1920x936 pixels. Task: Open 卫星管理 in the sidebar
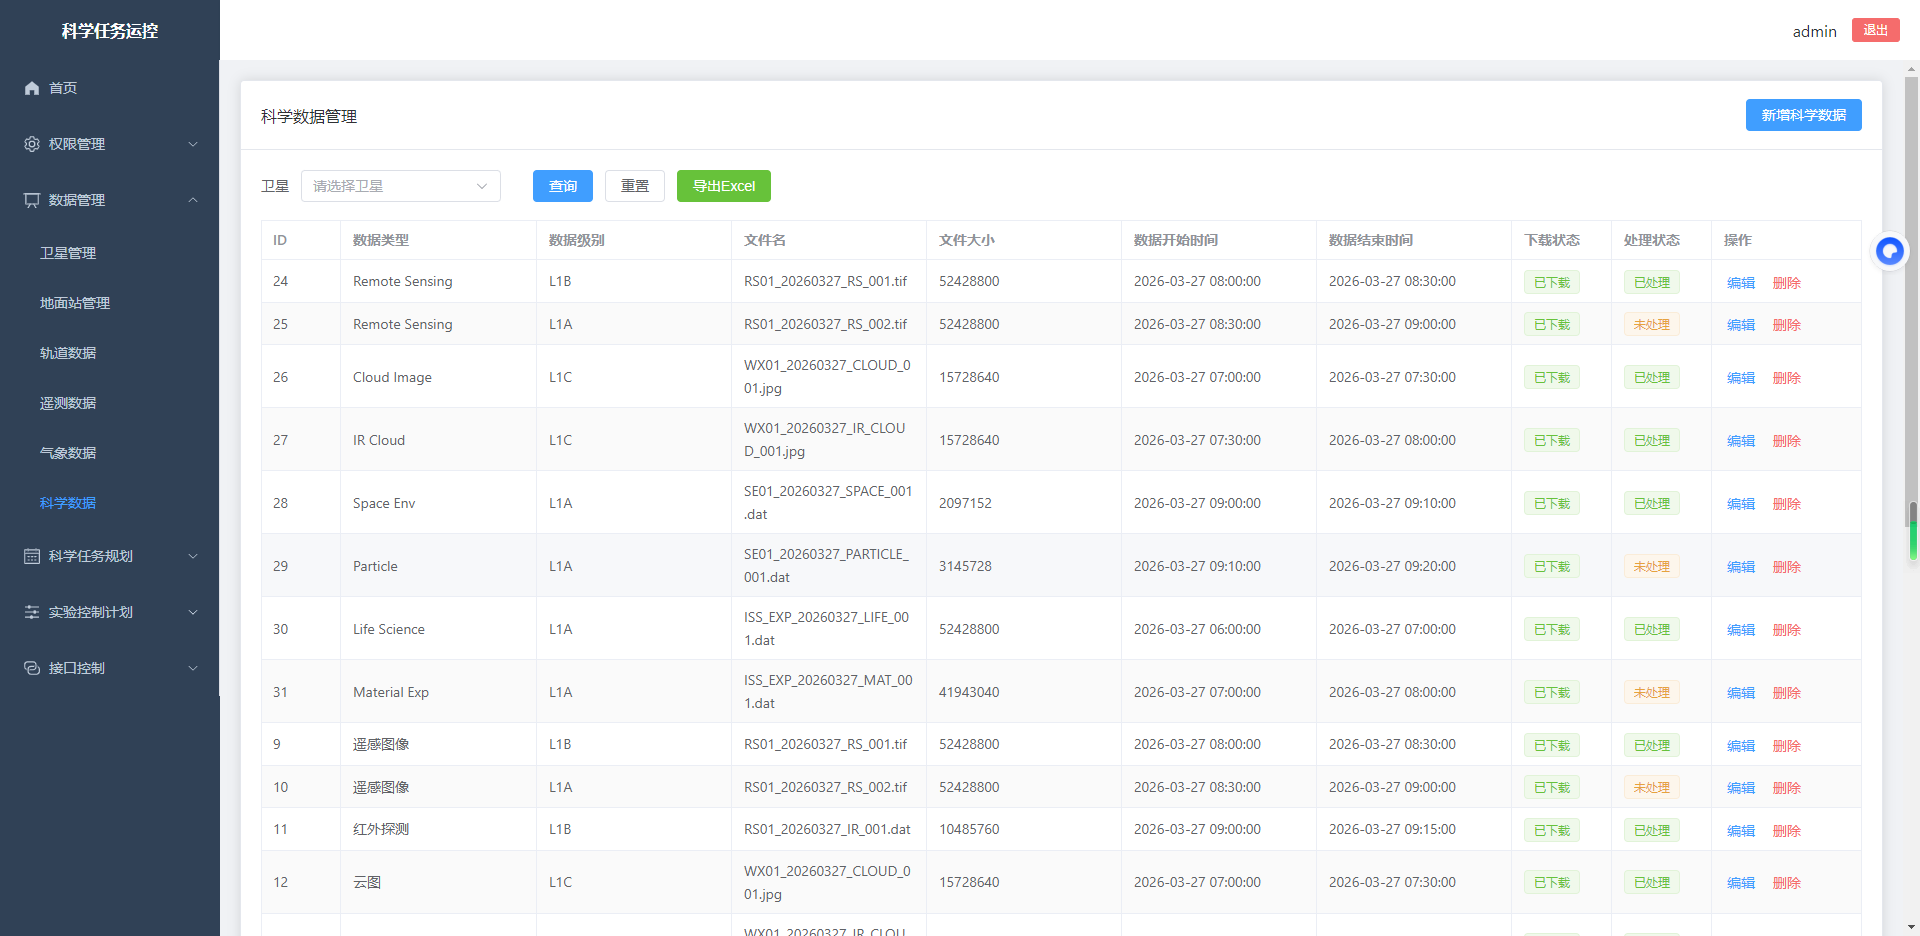pyautogui.click(x=68, y=253)
